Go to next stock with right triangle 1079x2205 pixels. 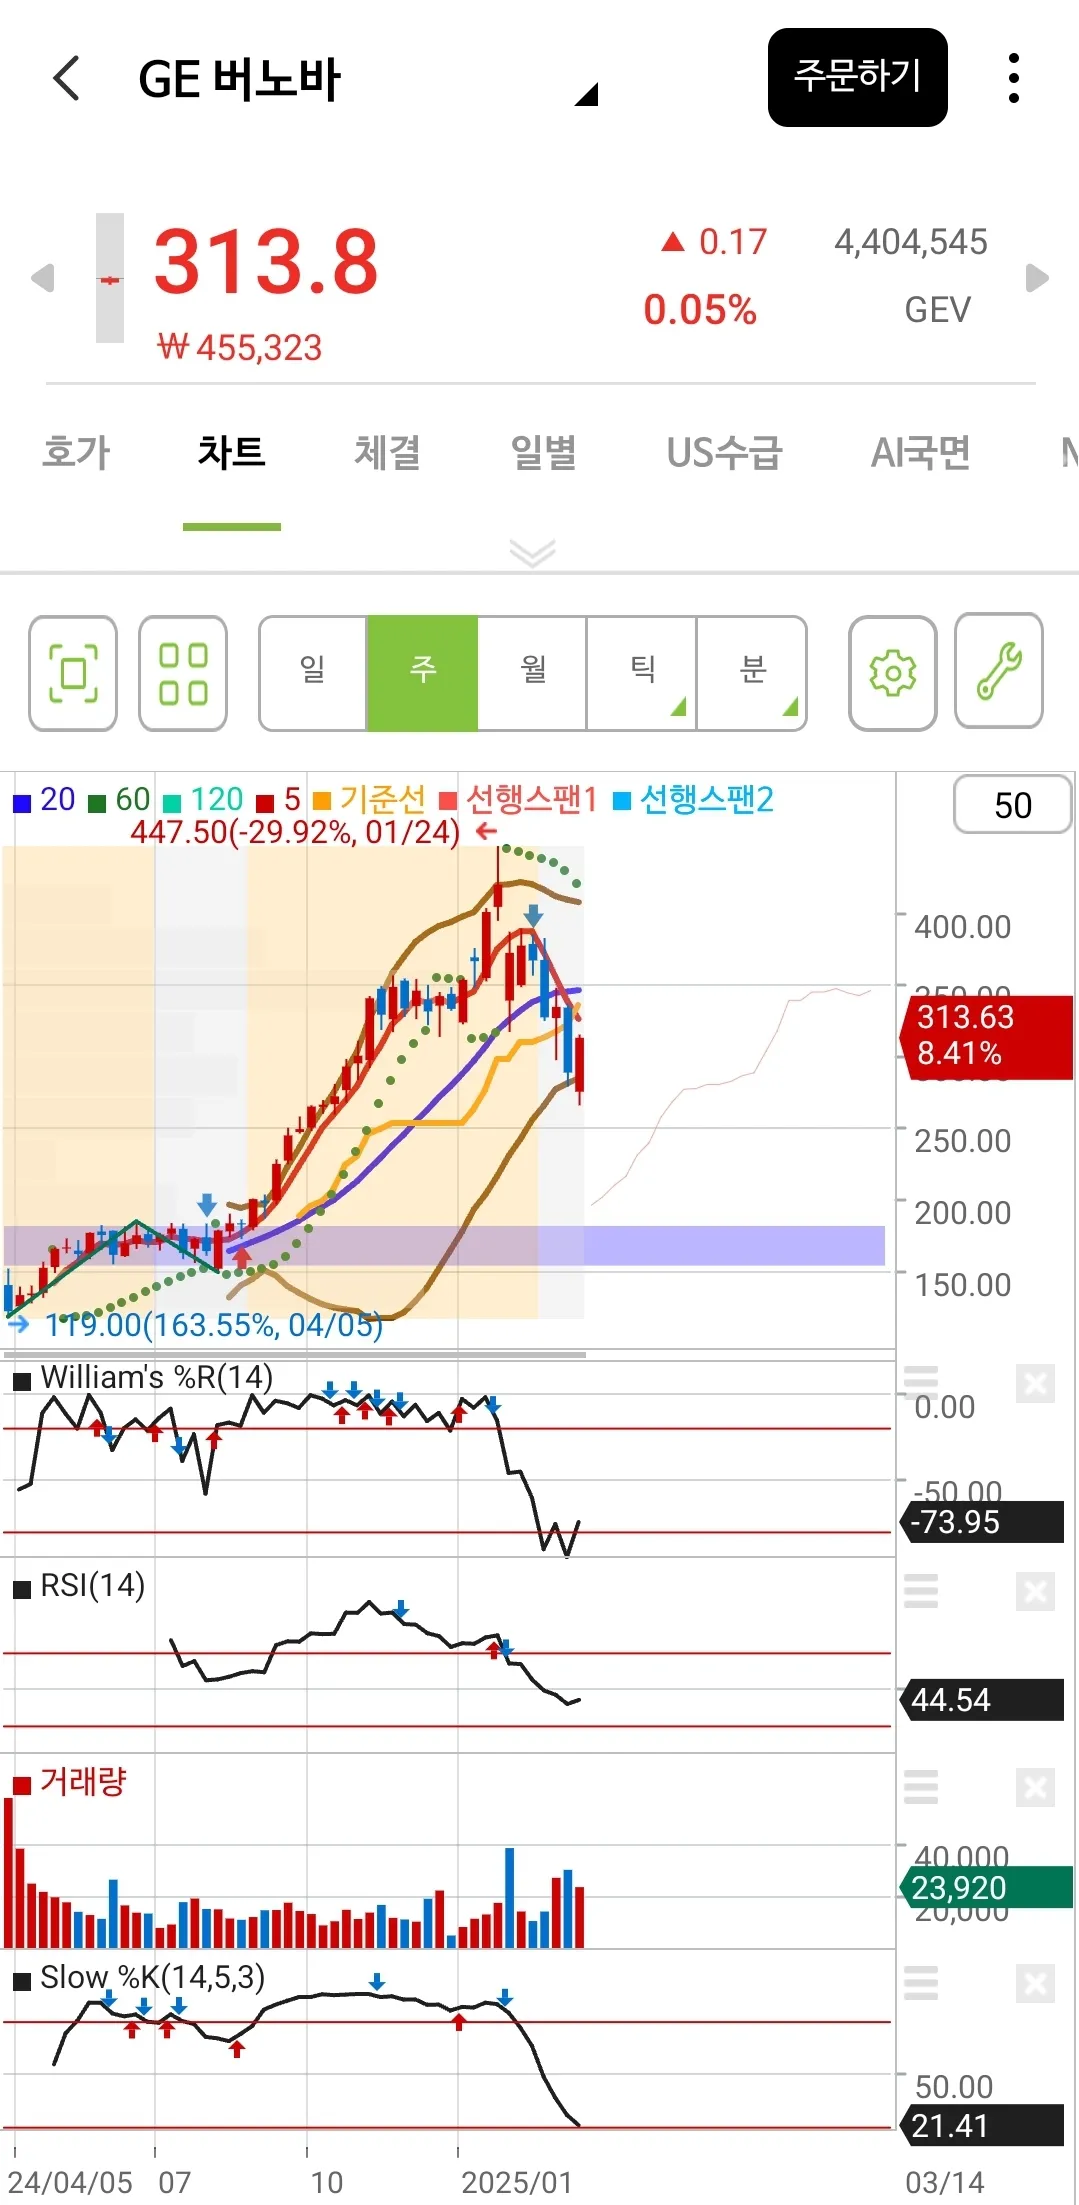click(x=1038, y=277)
